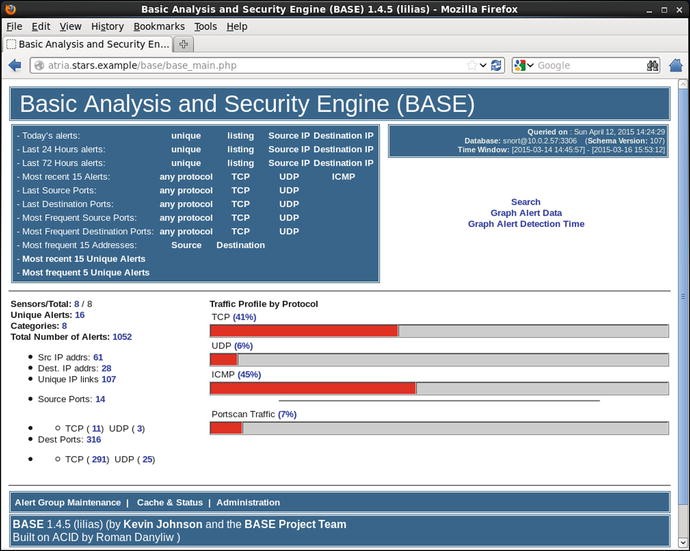The height and width of the screenshot is (551, 690).
Task: Open Portscan Traffic 7% link
Action: point(287,414)
